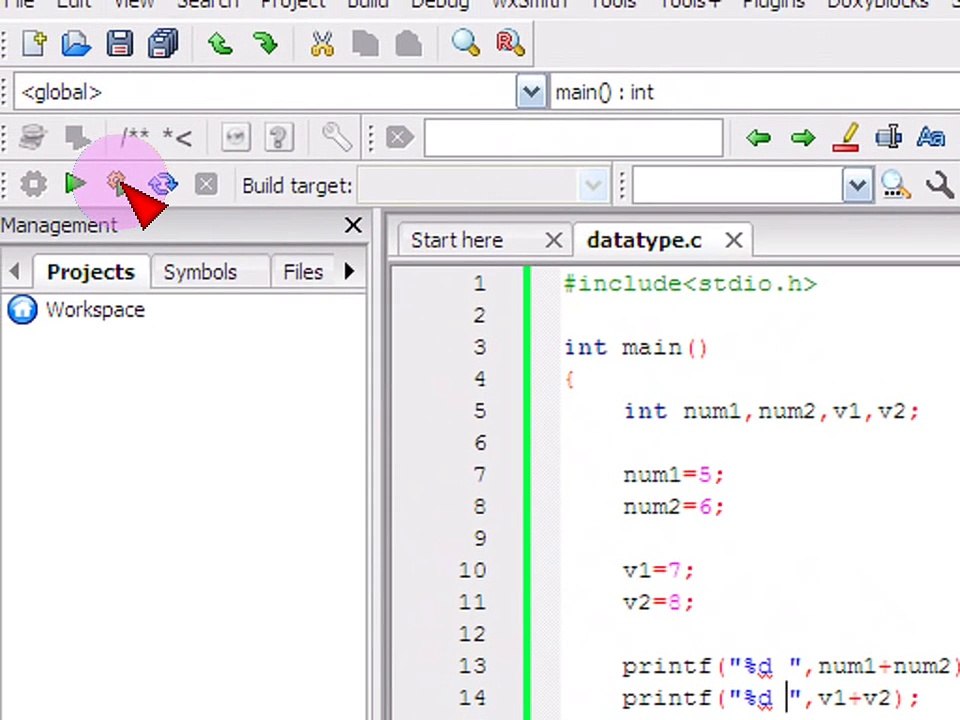Undo with the green back arrow

[220, 44]
